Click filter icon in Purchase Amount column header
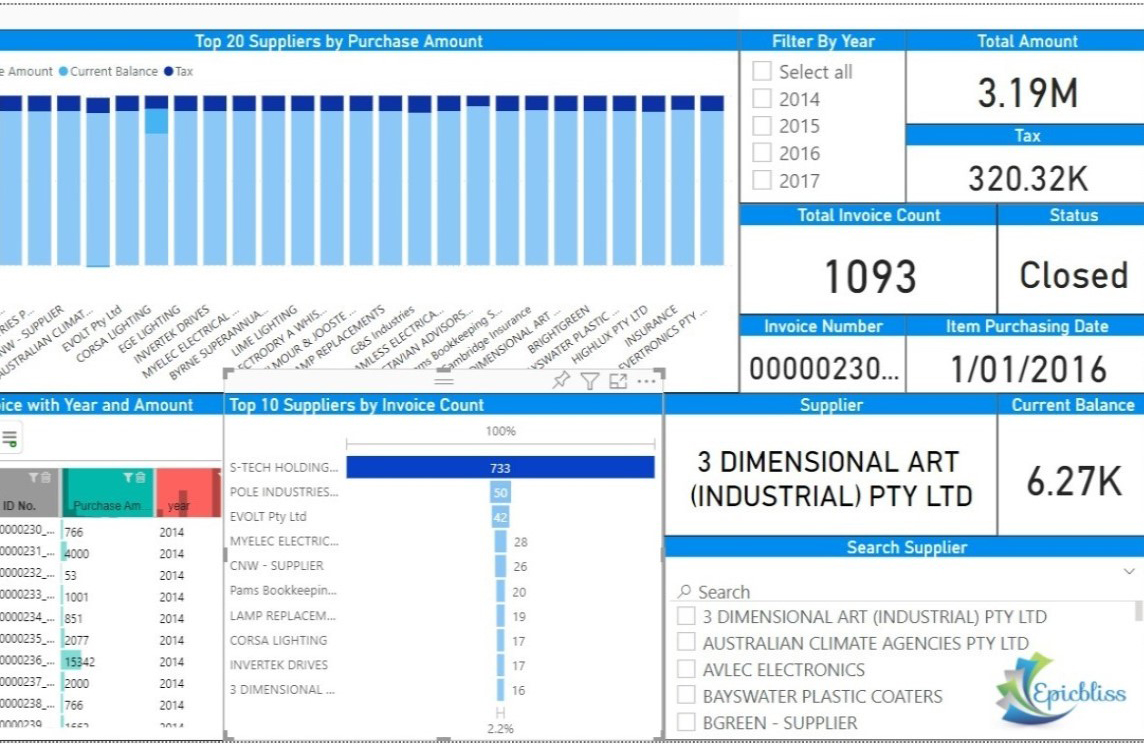This screenshot has width=1144, height=744. pyautogui.click(x=129, y=478)
